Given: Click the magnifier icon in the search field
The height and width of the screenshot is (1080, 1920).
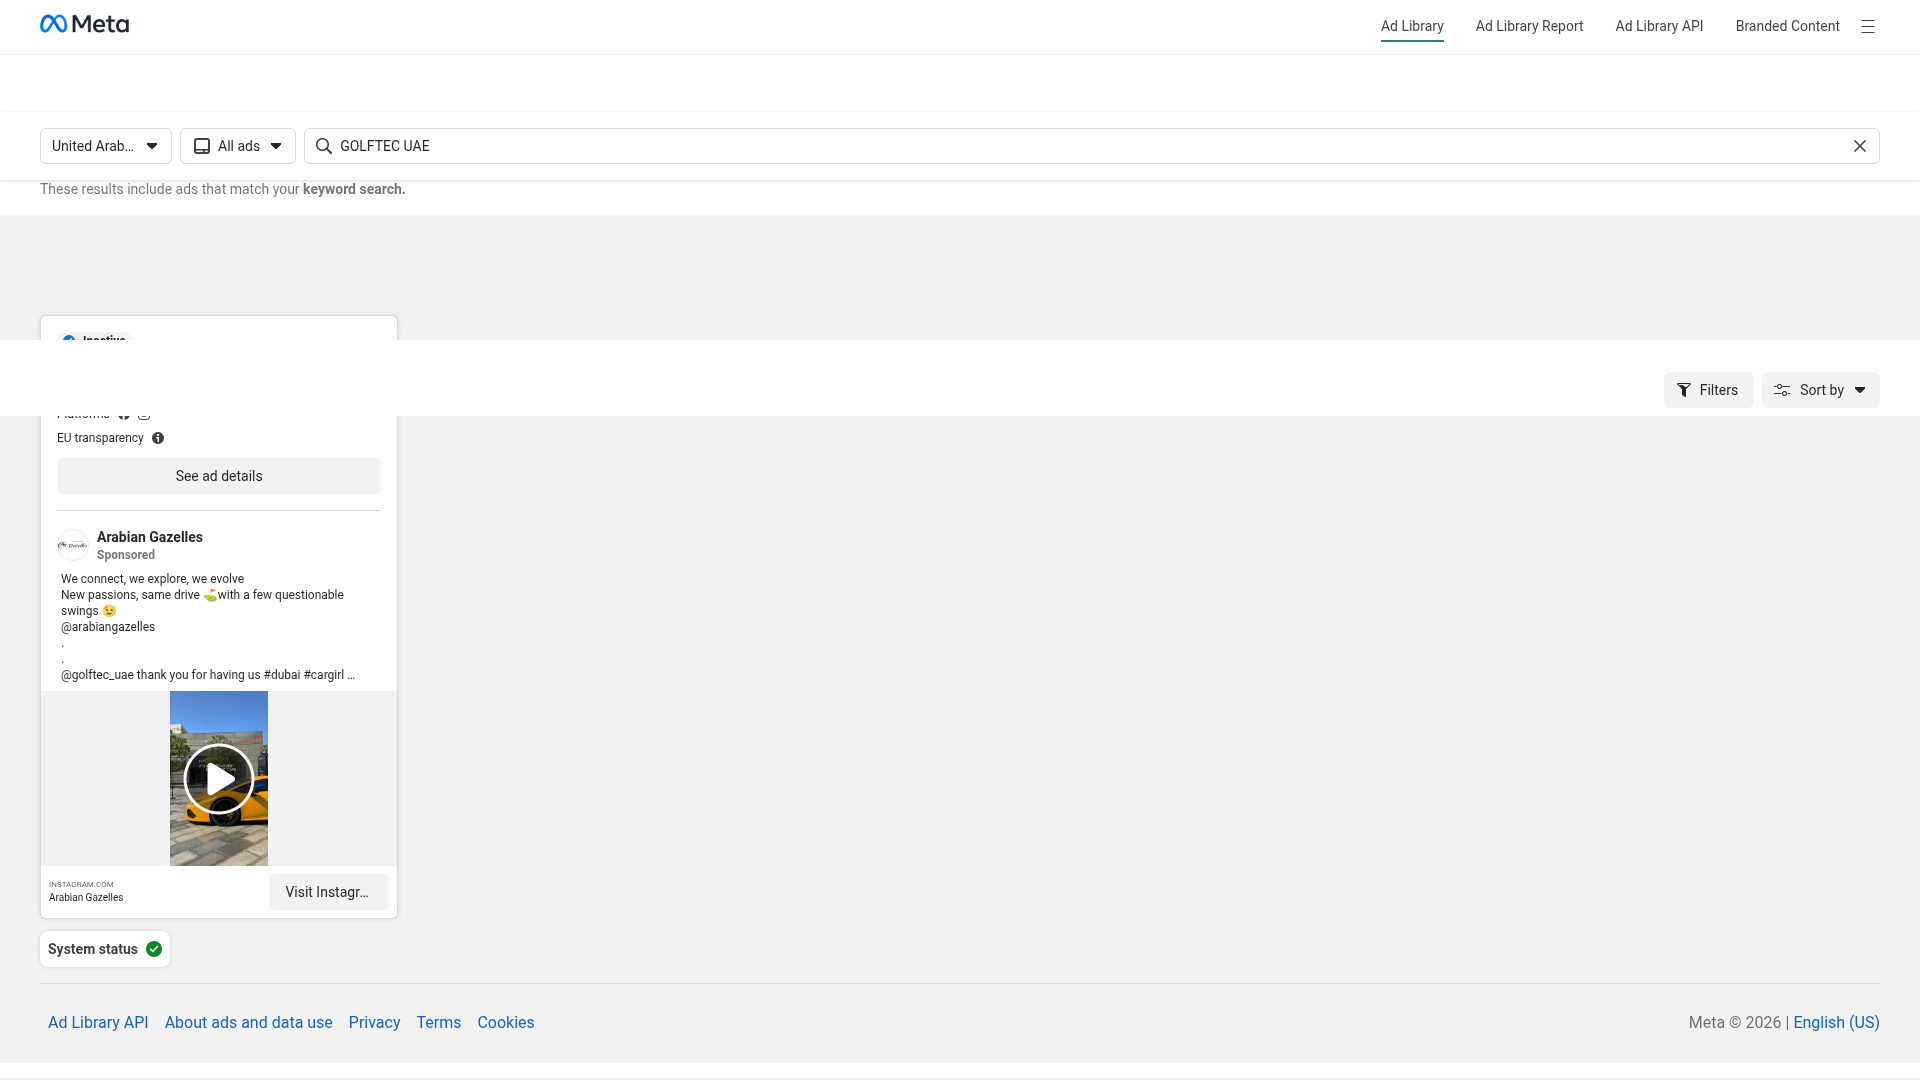Looking at the screenshot, I should [x=324, y=146].
